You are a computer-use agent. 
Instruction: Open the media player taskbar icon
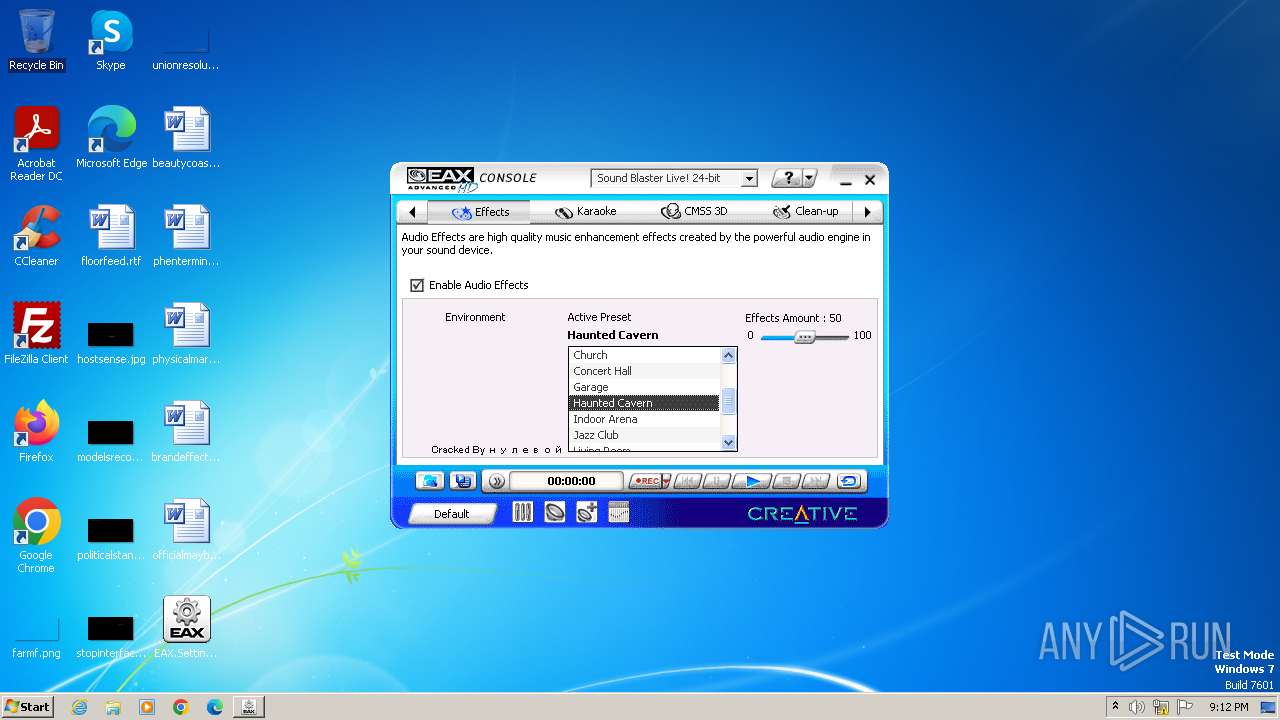point(147,707)
